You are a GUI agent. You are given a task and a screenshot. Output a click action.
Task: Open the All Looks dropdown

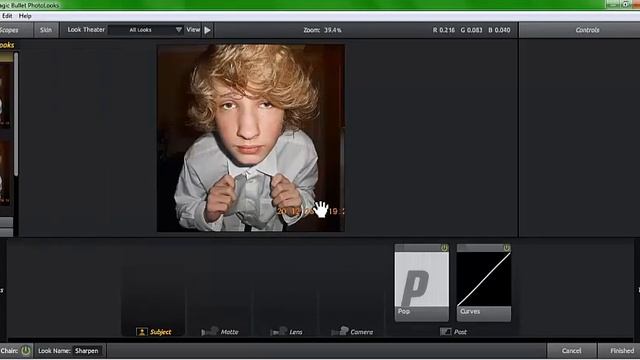(x=146, y=30)
